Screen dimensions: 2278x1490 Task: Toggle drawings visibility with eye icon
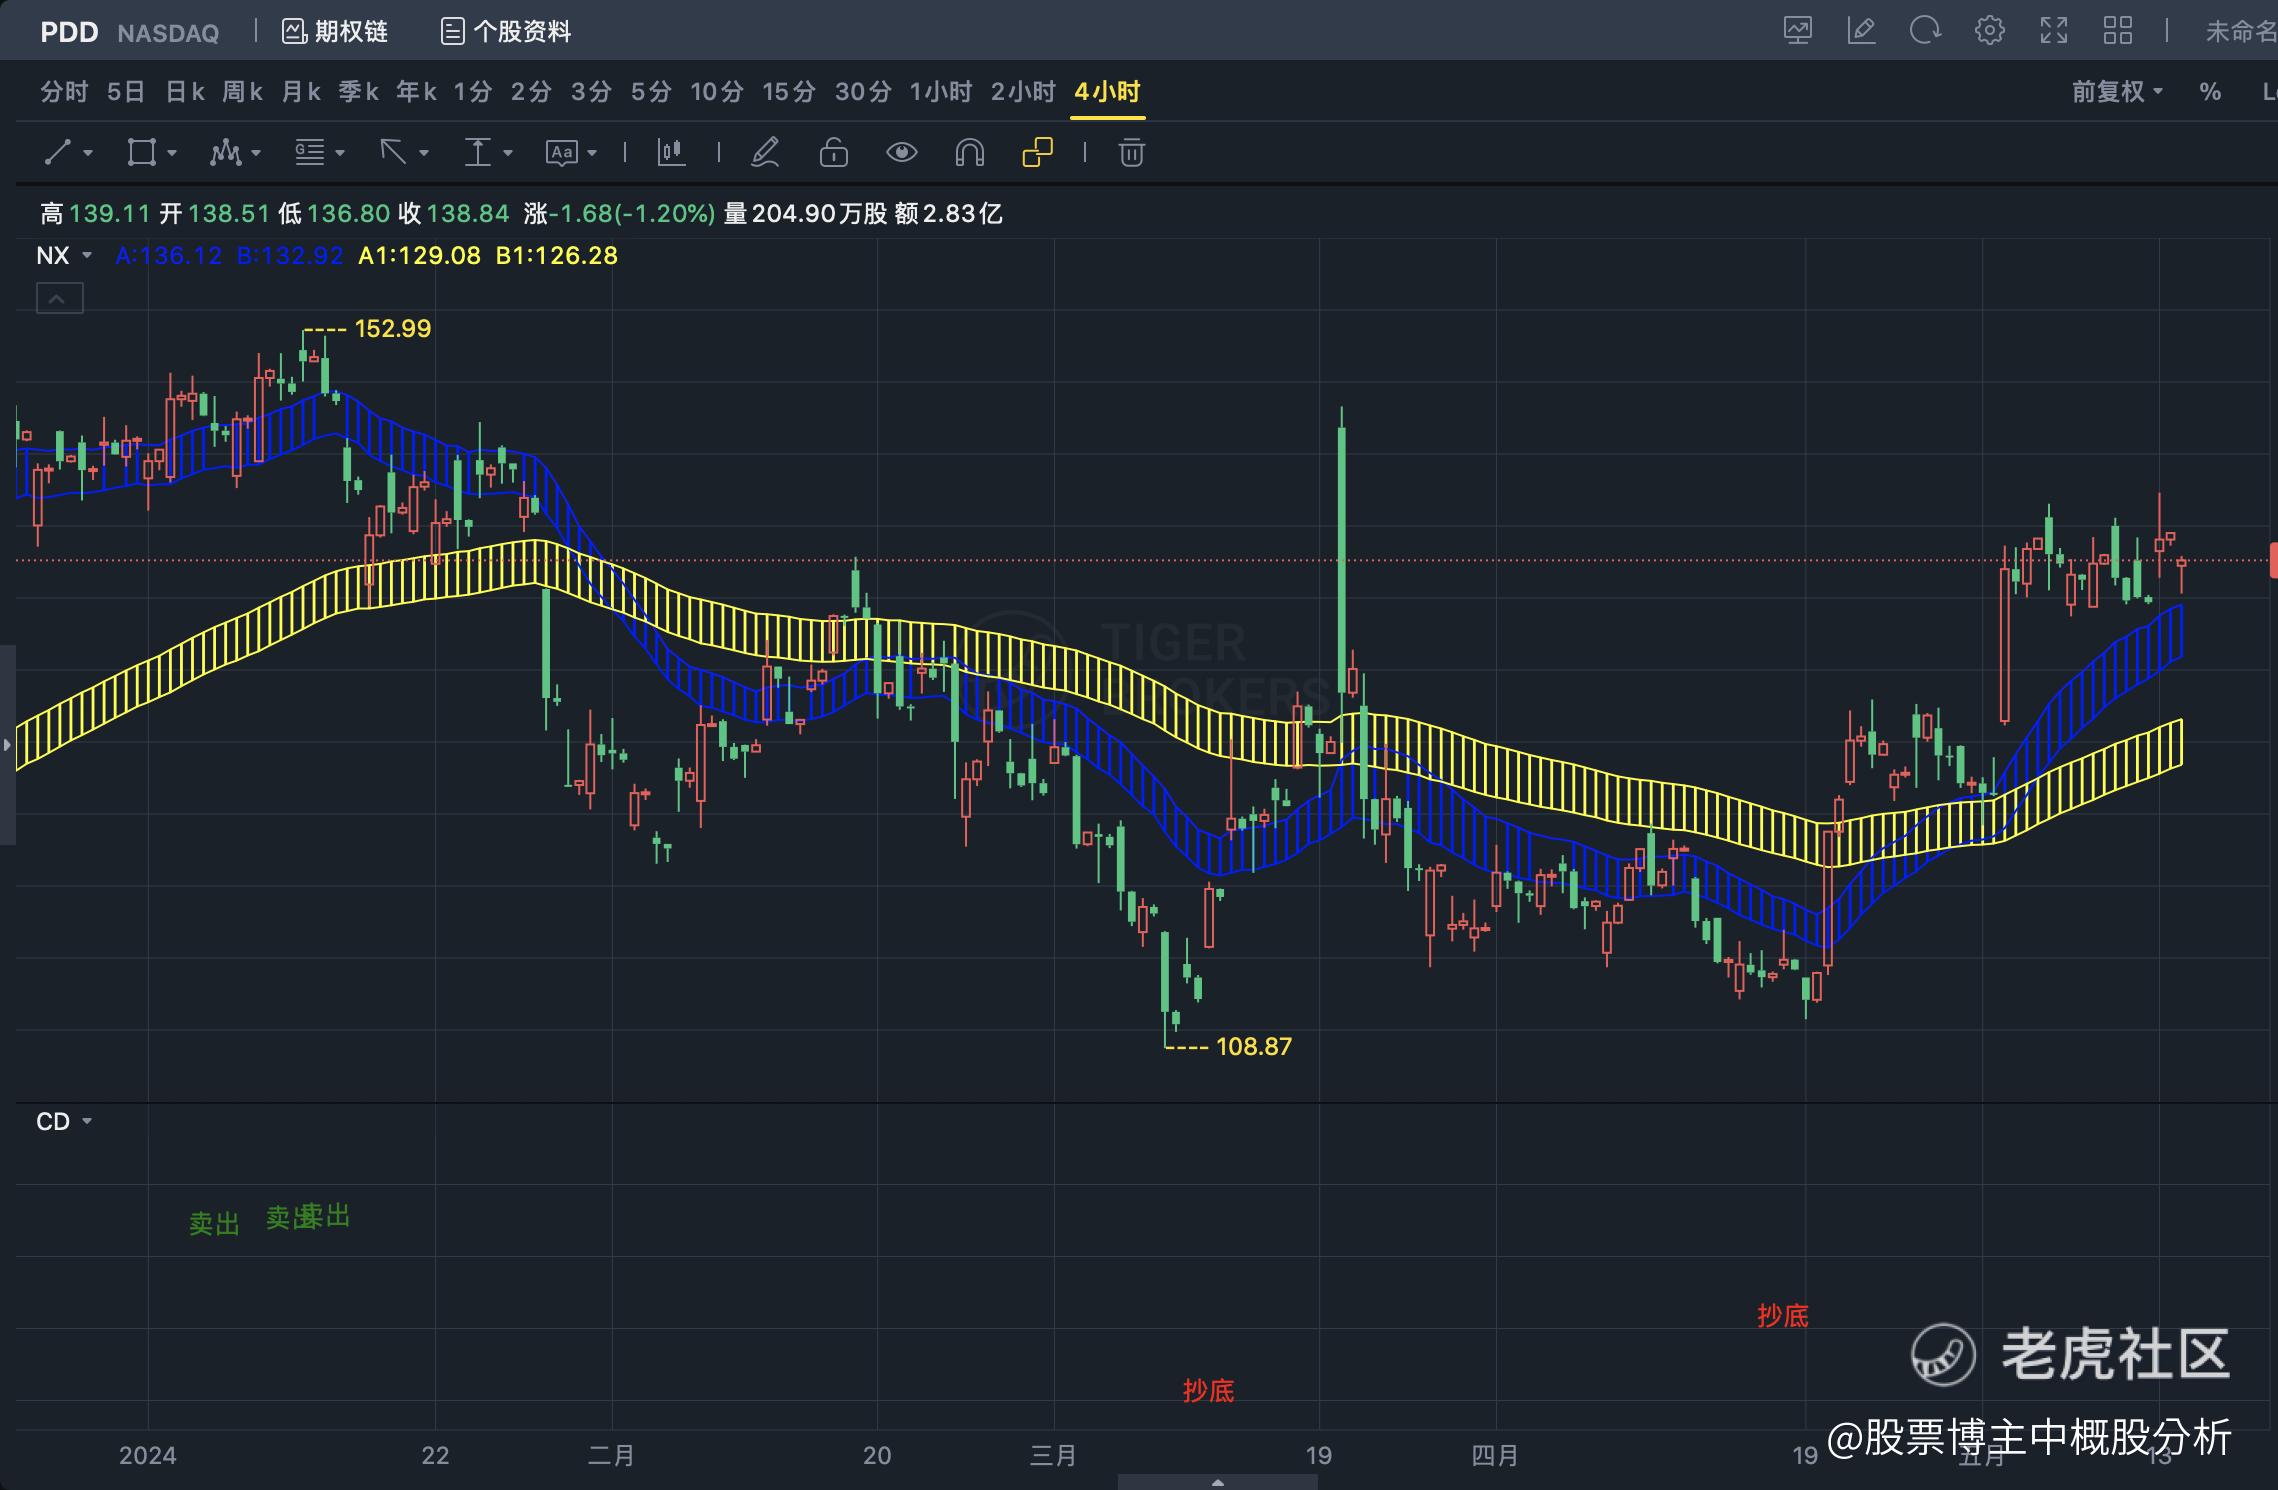901,153
